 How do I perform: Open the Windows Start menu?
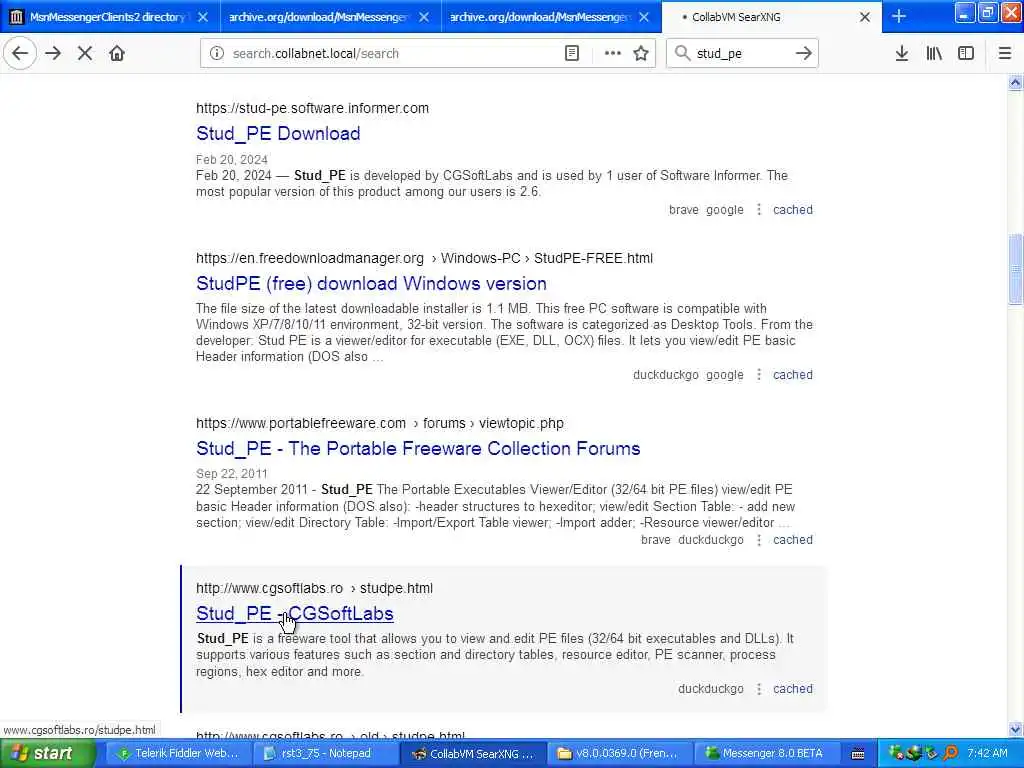46,754
